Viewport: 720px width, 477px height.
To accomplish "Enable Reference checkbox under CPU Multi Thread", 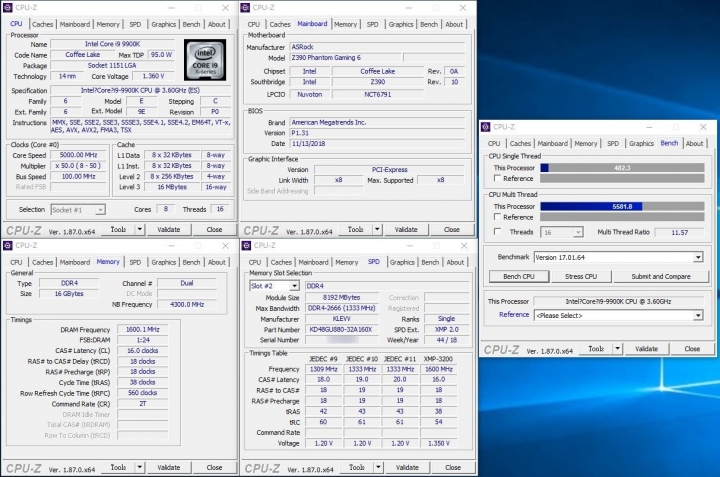I will point(497,217).
